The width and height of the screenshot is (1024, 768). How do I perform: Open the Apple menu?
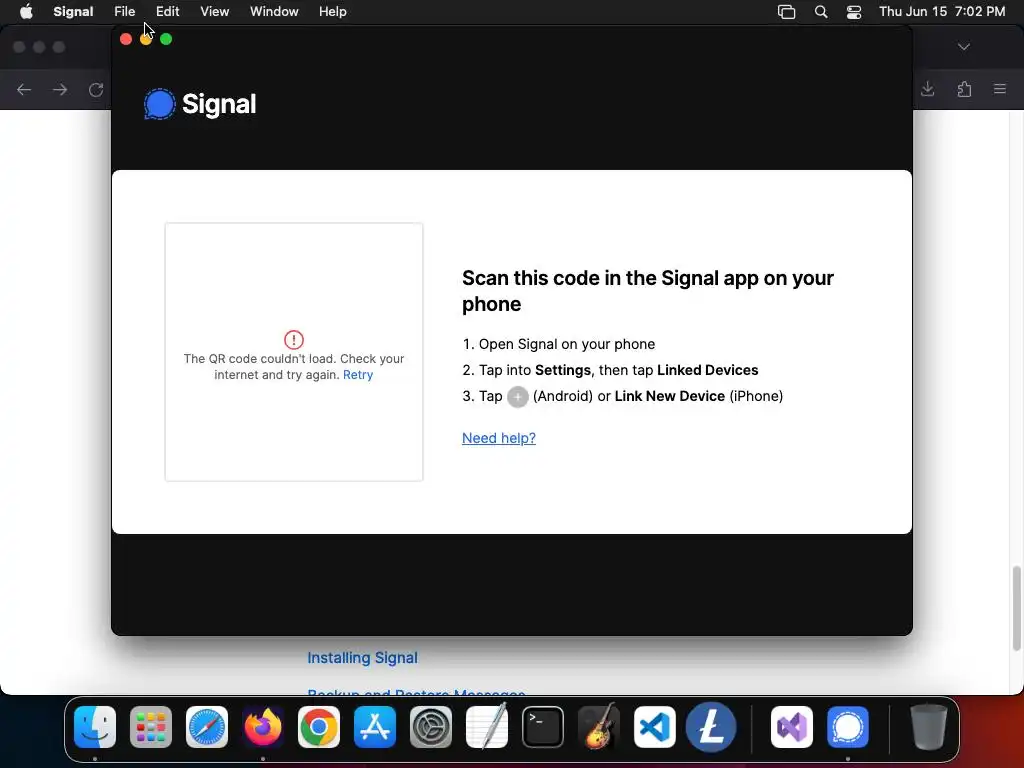[26, 12]
